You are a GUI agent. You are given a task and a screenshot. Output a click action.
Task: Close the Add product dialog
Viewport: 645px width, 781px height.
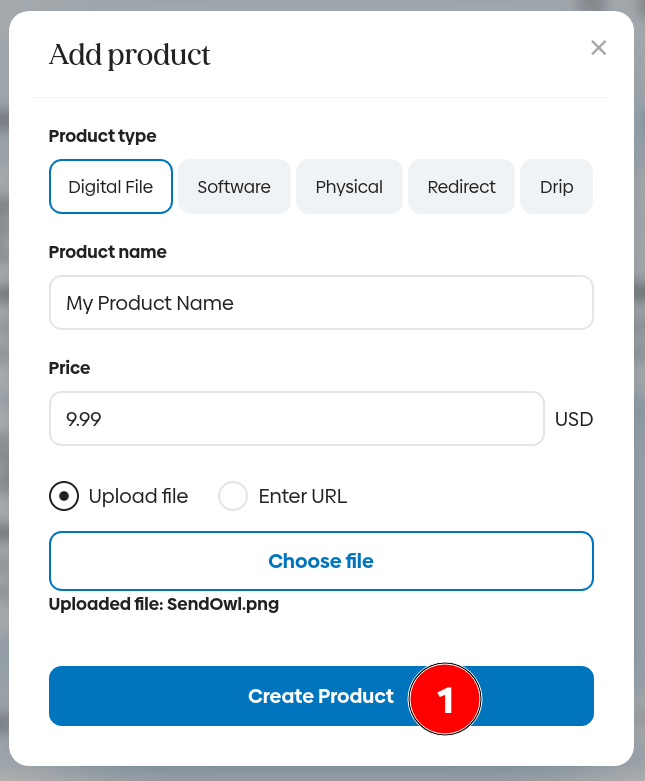coord(598,47)
